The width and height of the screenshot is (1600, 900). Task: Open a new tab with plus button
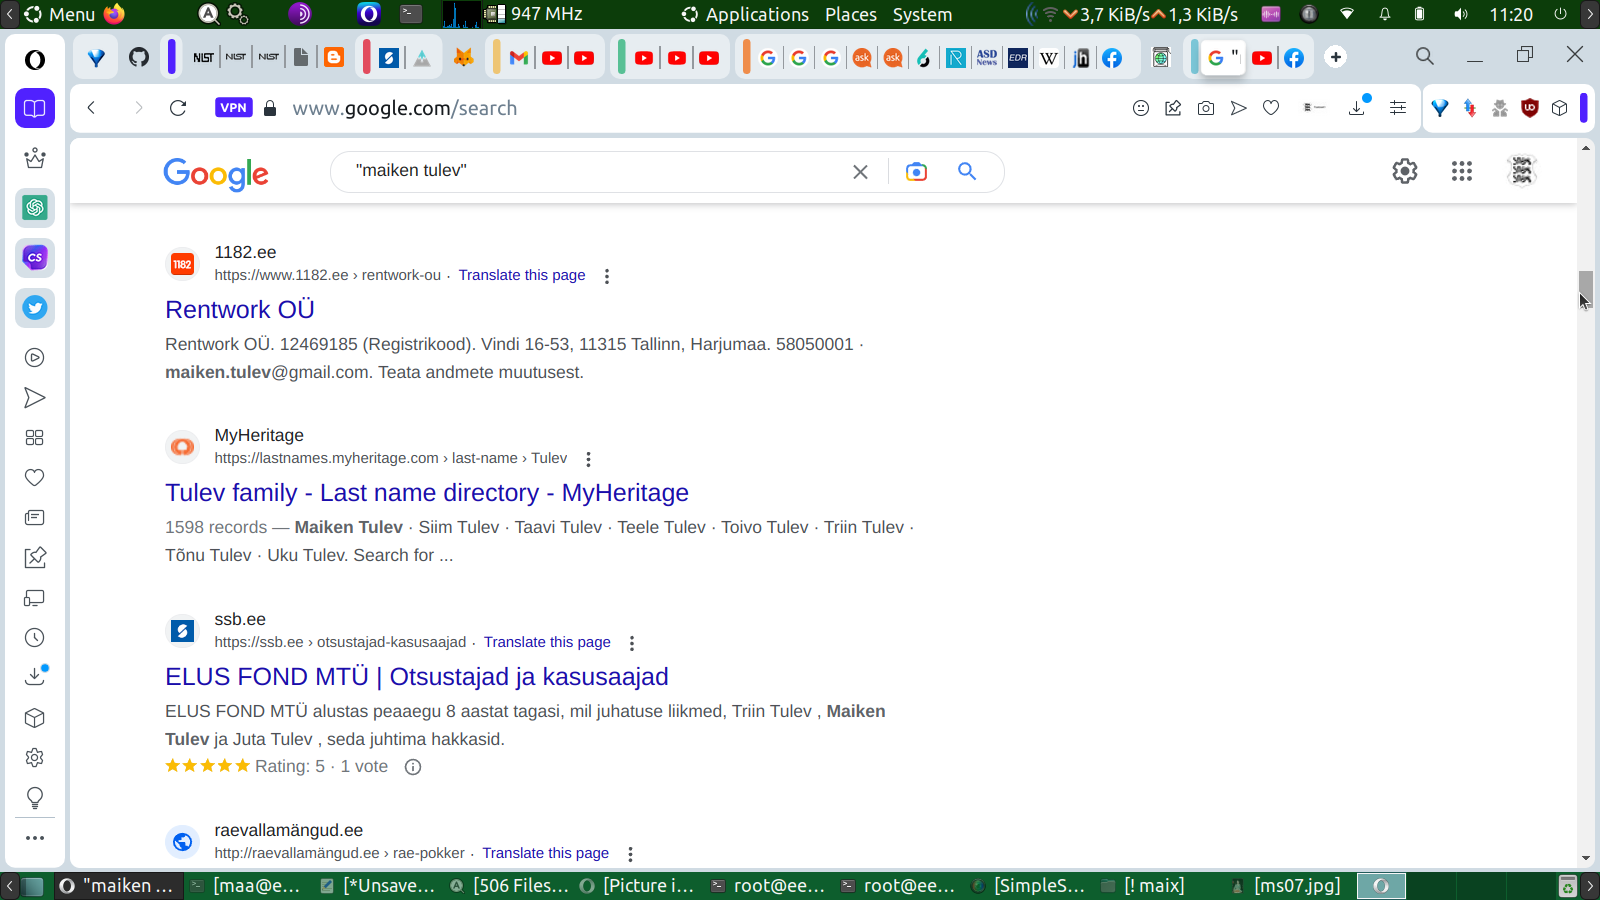tap(1336, 57)
